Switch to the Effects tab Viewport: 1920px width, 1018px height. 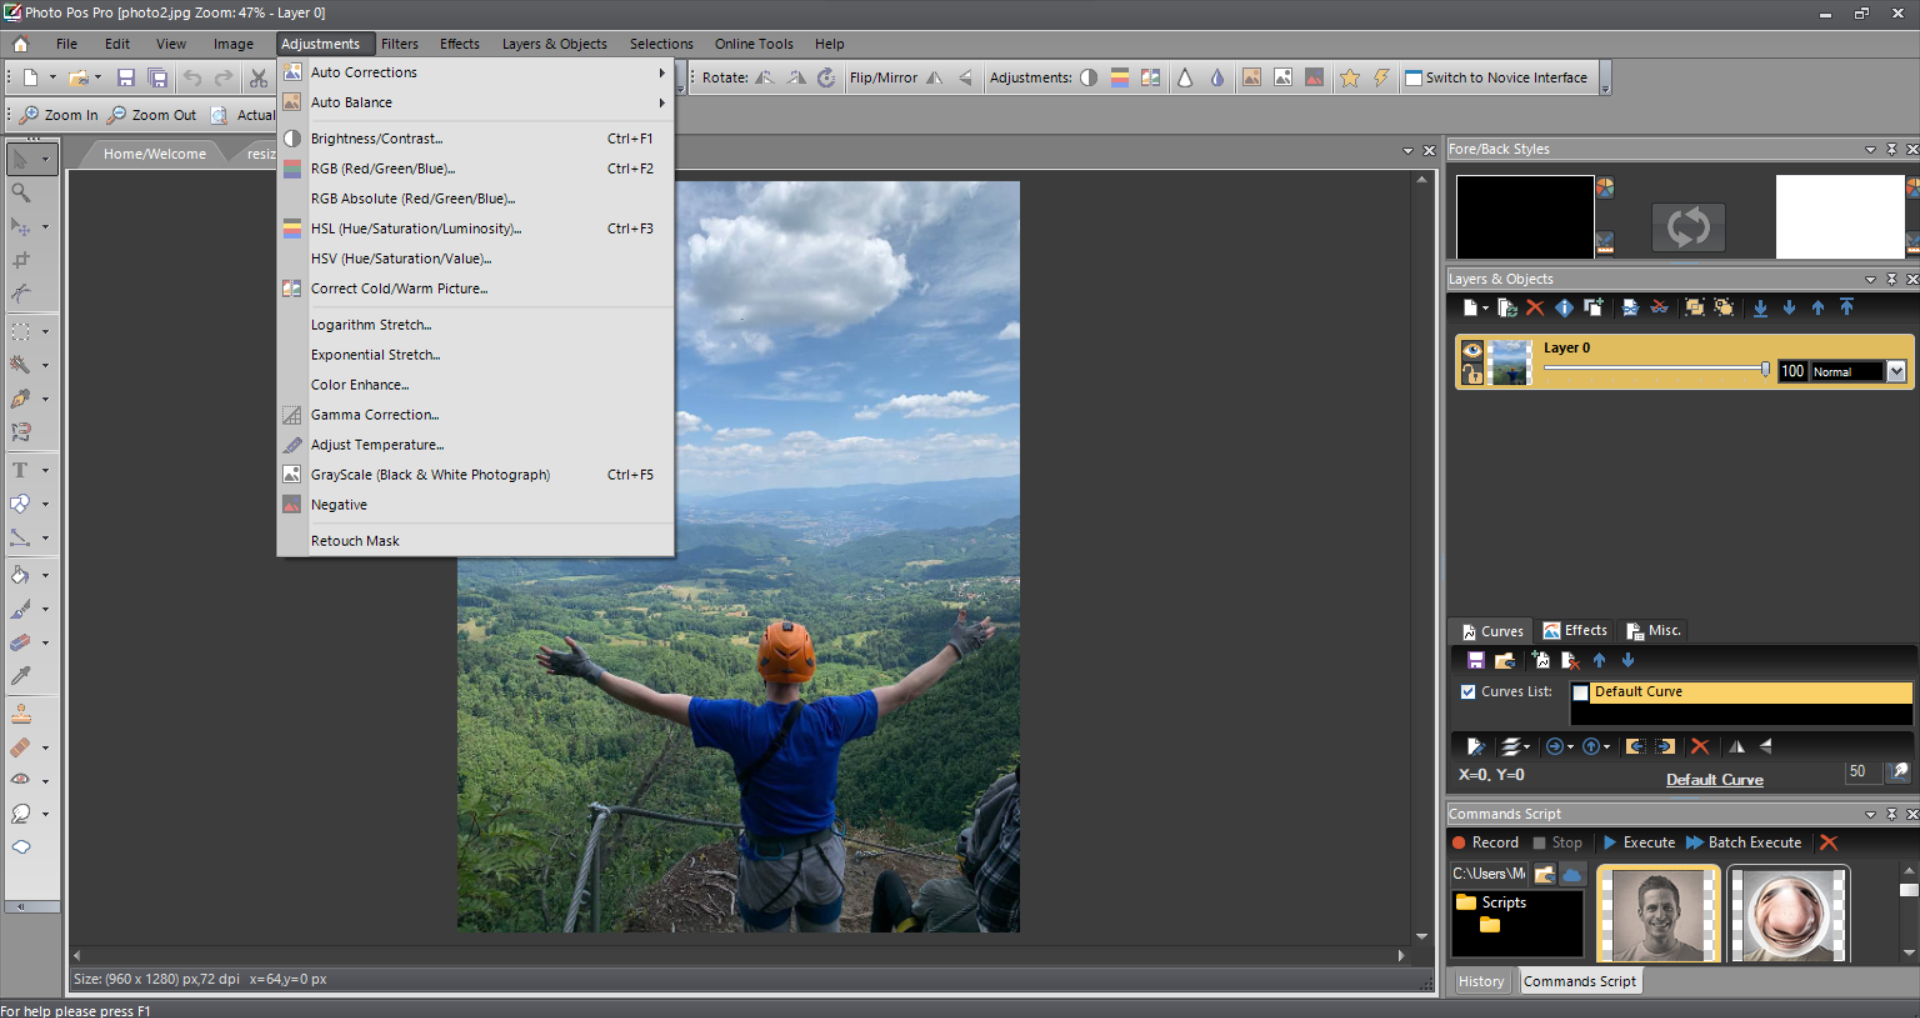1575,631
